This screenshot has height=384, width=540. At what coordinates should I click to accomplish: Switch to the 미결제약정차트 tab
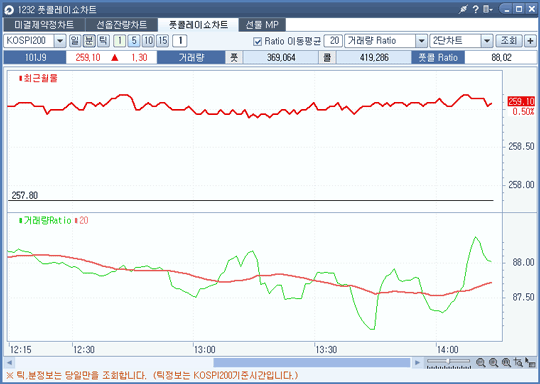pyautogui.click(x=44, y=25)
